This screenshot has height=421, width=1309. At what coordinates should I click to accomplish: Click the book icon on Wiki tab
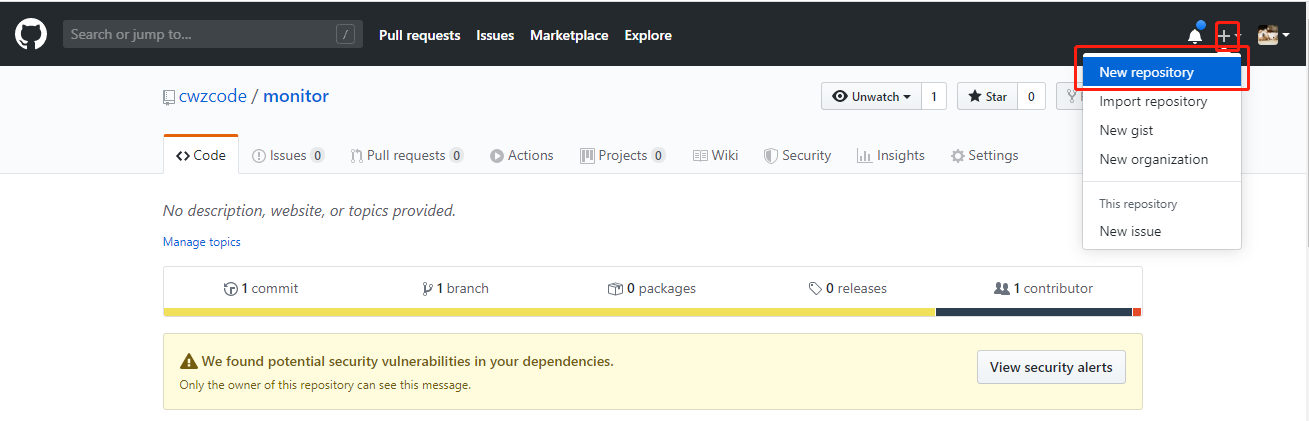click(701, 156)
